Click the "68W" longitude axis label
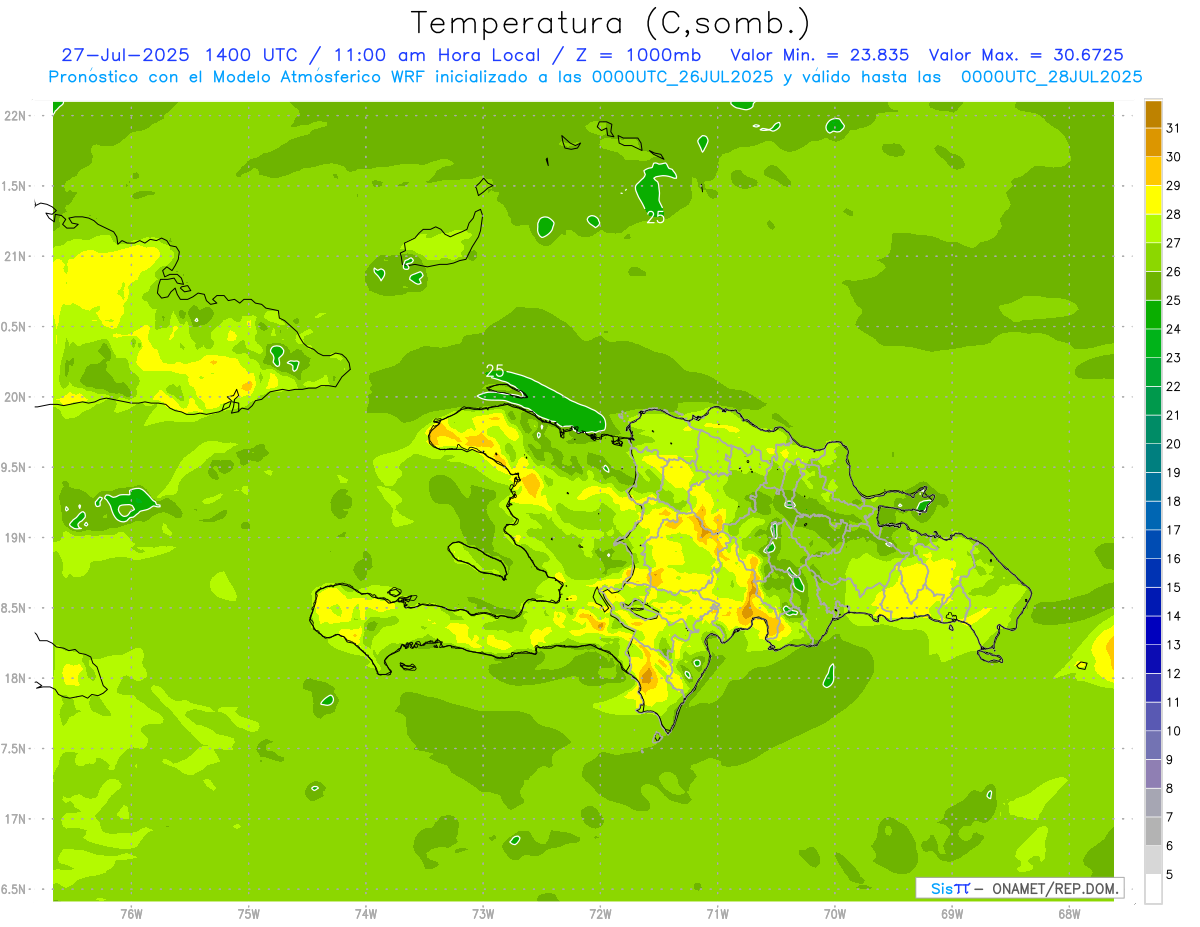1200x927 pixels. click(x=1069, y=914)
